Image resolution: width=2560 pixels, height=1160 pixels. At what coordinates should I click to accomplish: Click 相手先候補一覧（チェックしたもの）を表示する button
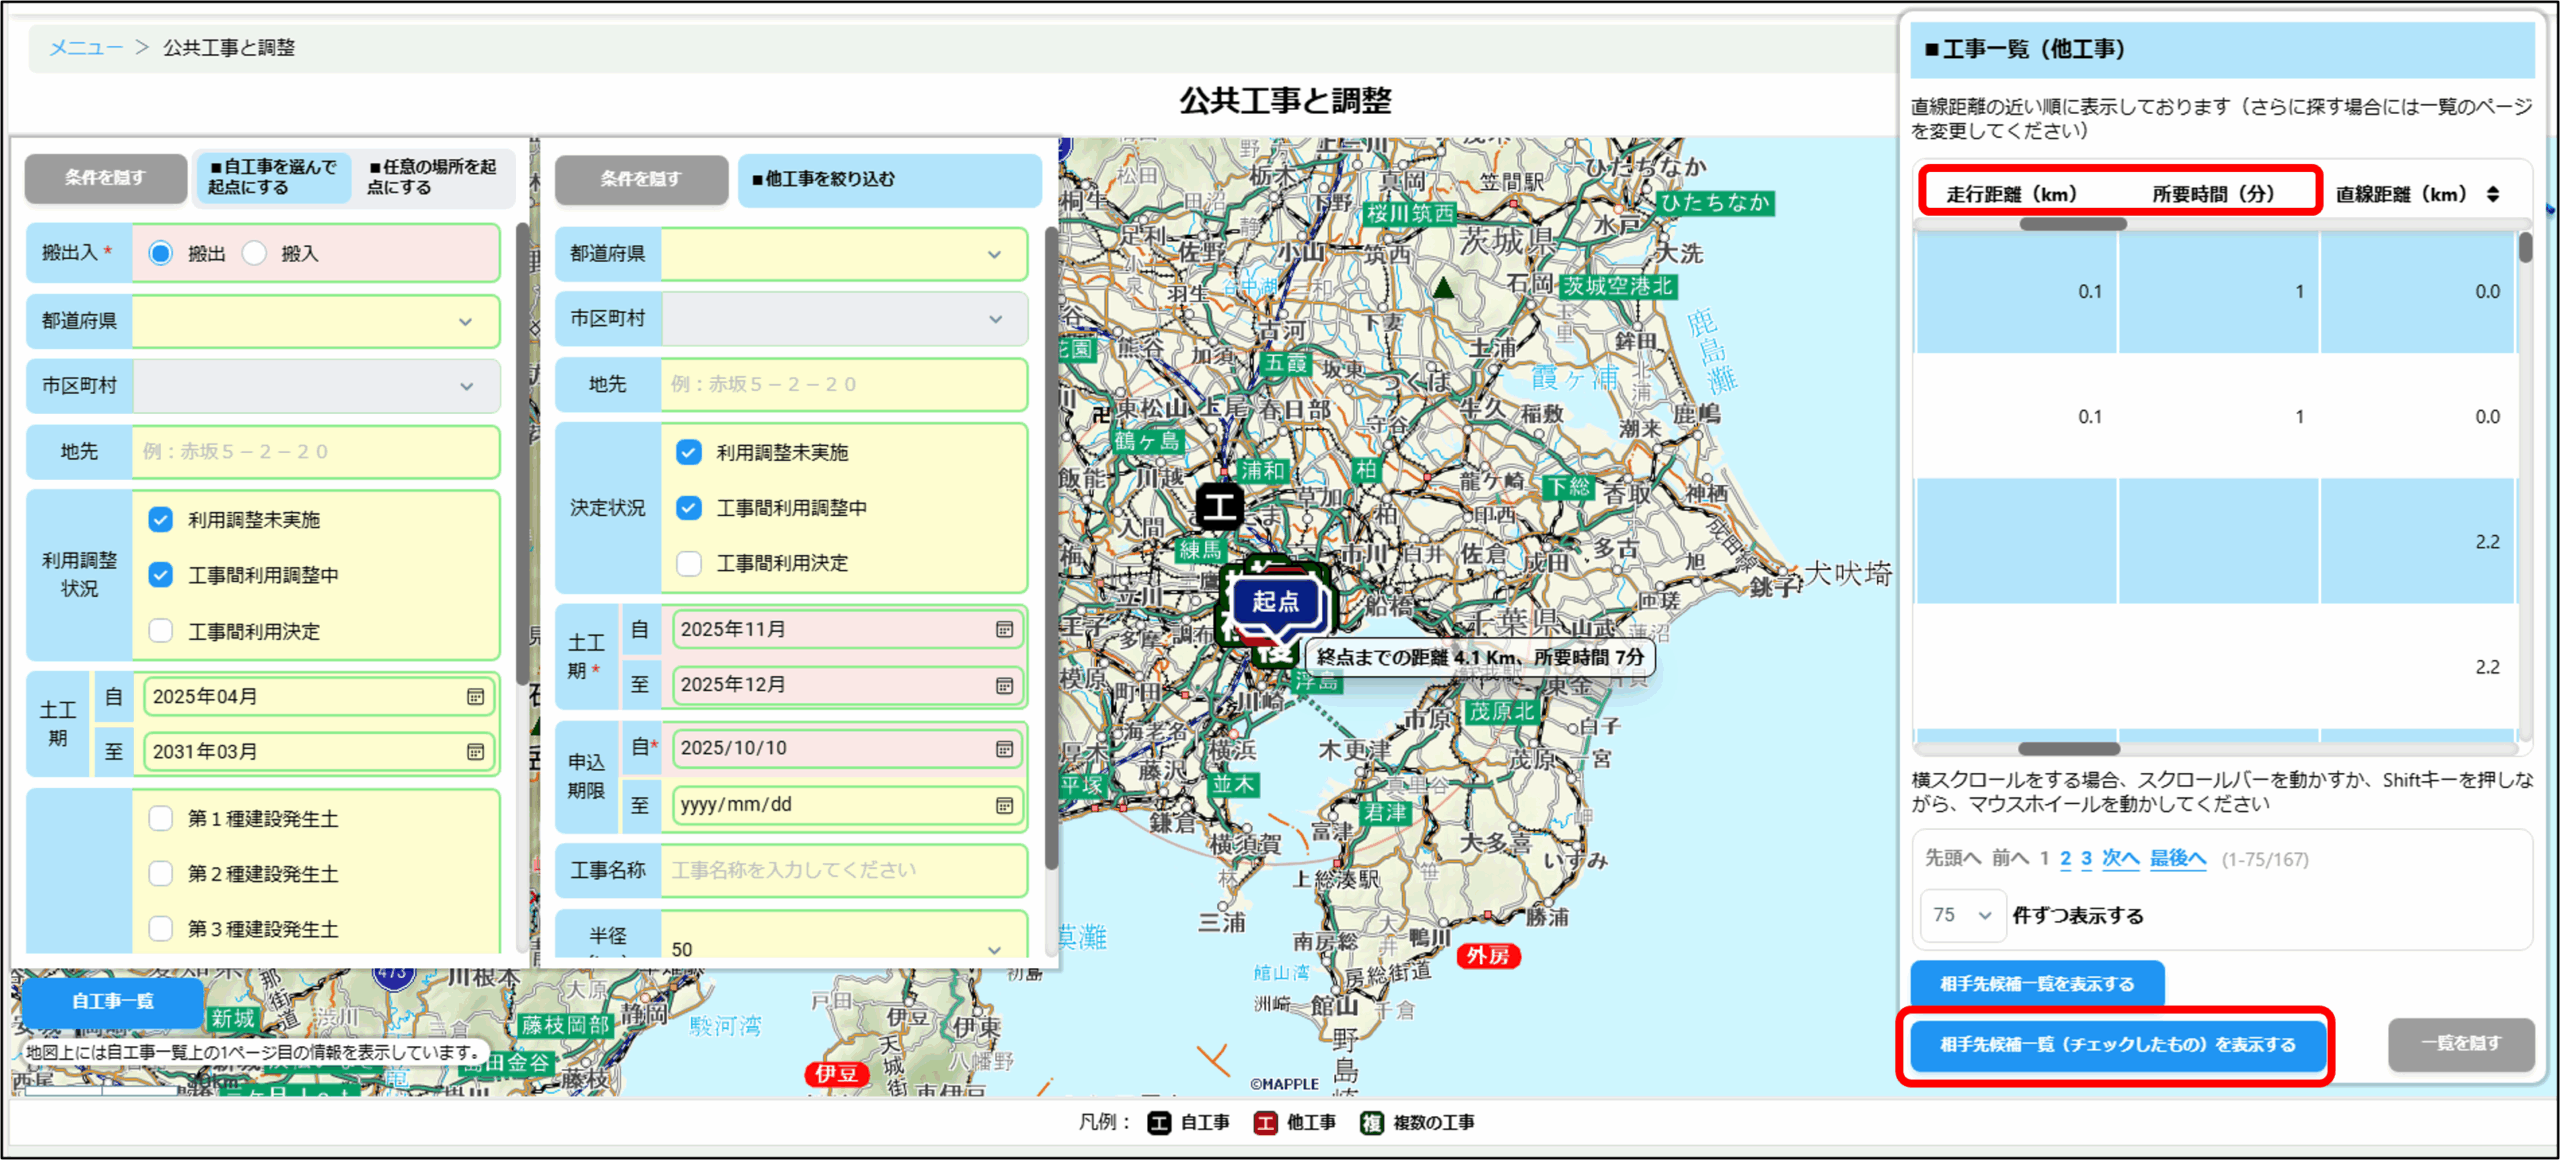pyautogui.click(x=2116, y=1044)
